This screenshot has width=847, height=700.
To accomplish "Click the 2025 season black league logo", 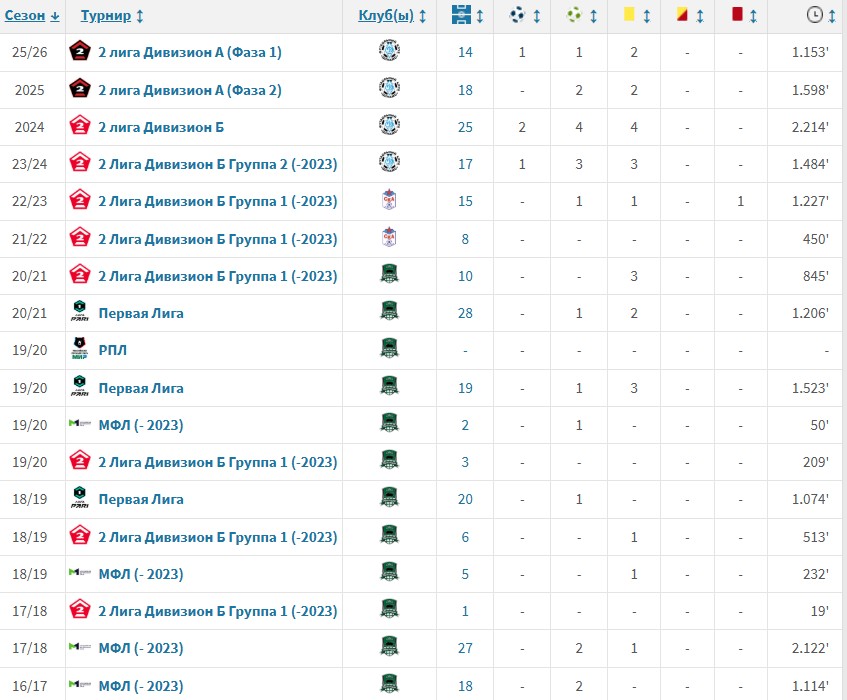I will (79, 88).
